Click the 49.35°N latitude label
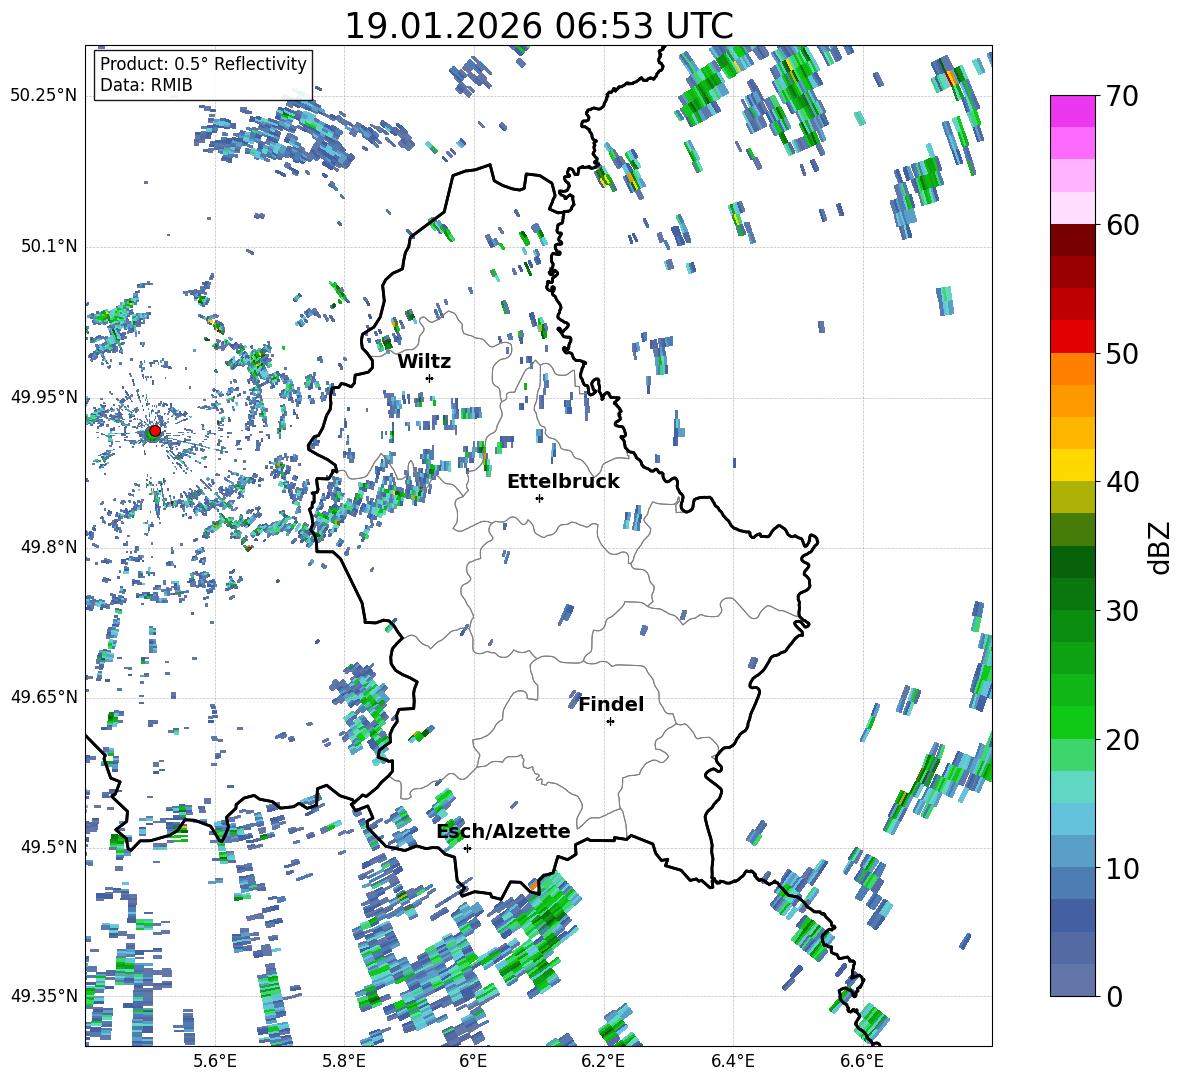Screen dimensions: 1184x1081 click(44, 996)
